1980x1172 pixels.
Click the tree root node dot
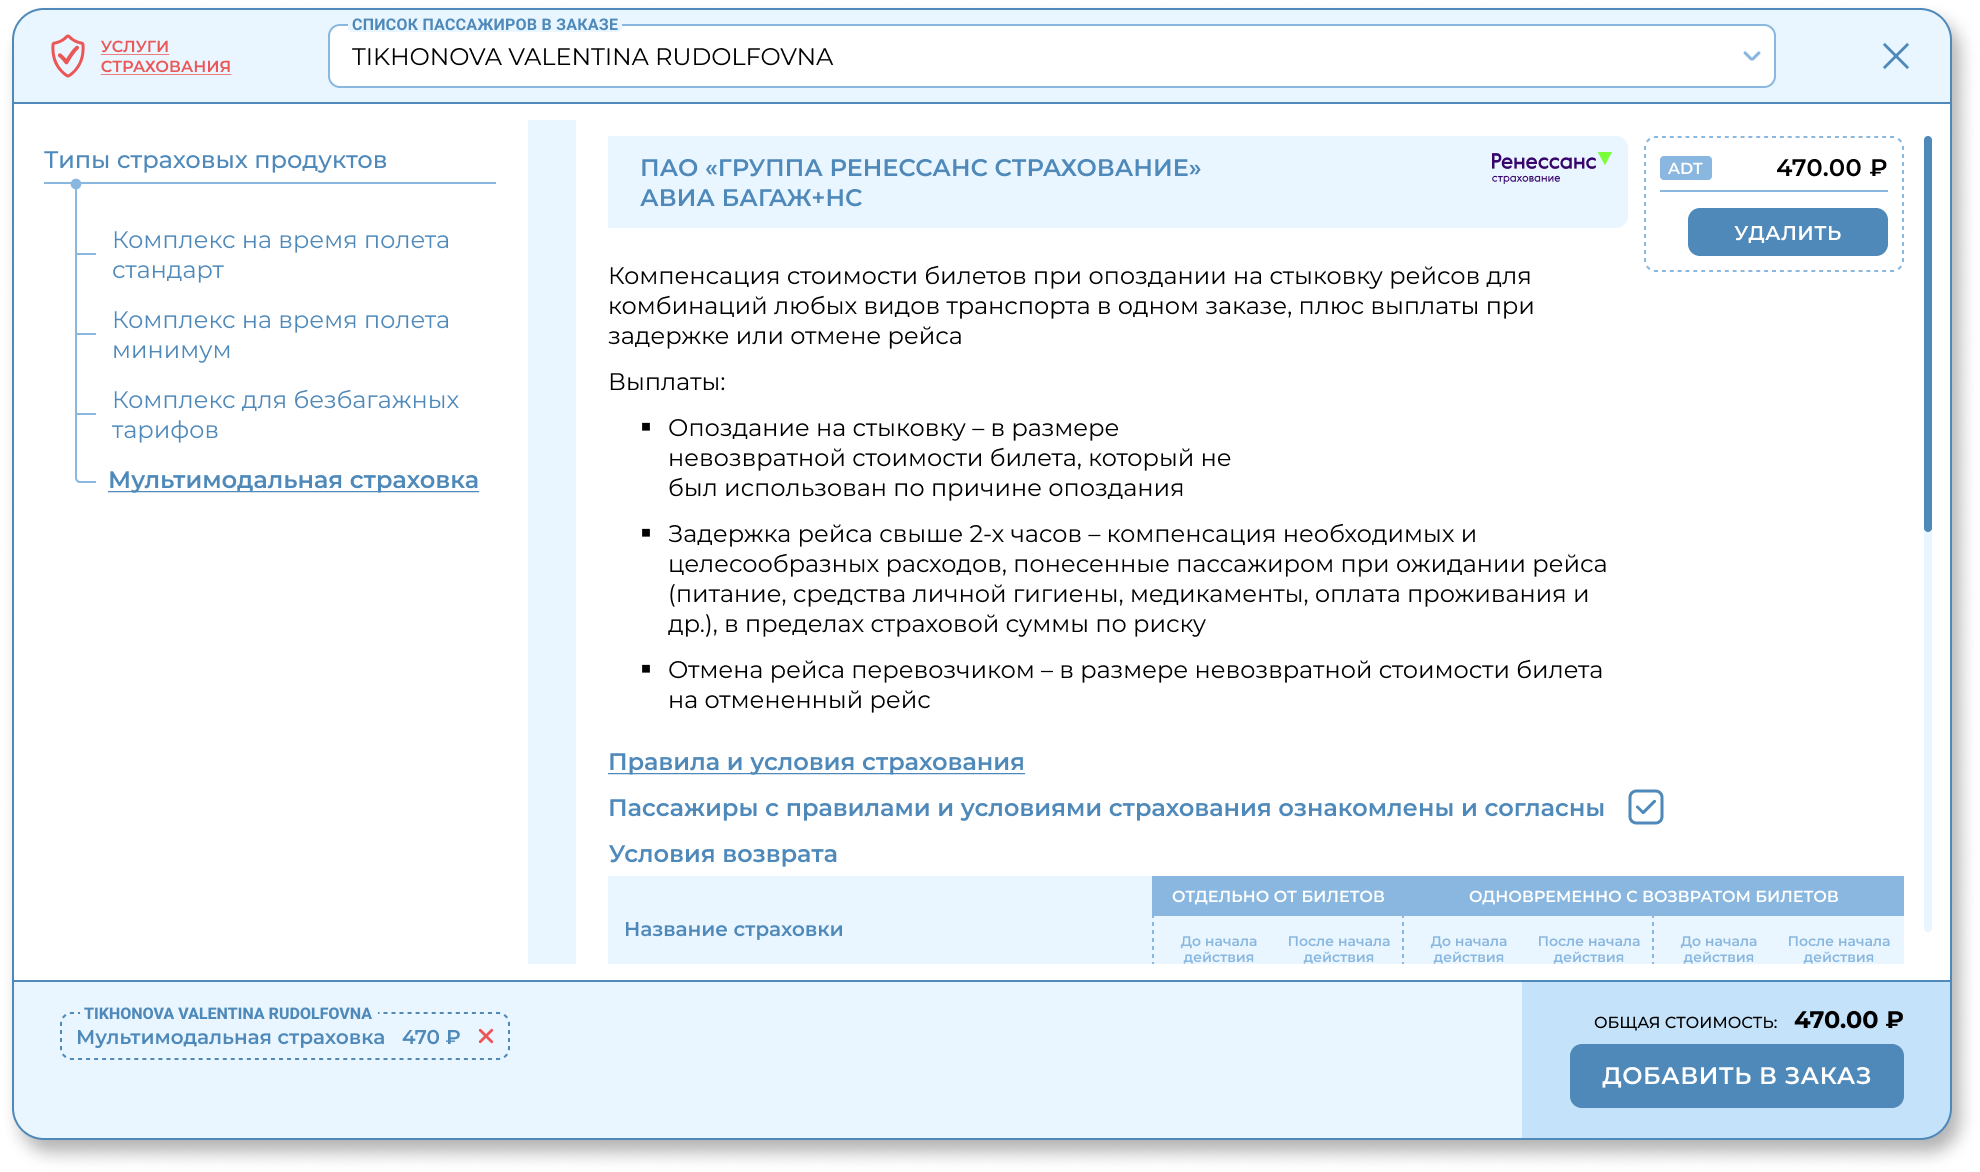pyautogui.click(x=76, y=184)
